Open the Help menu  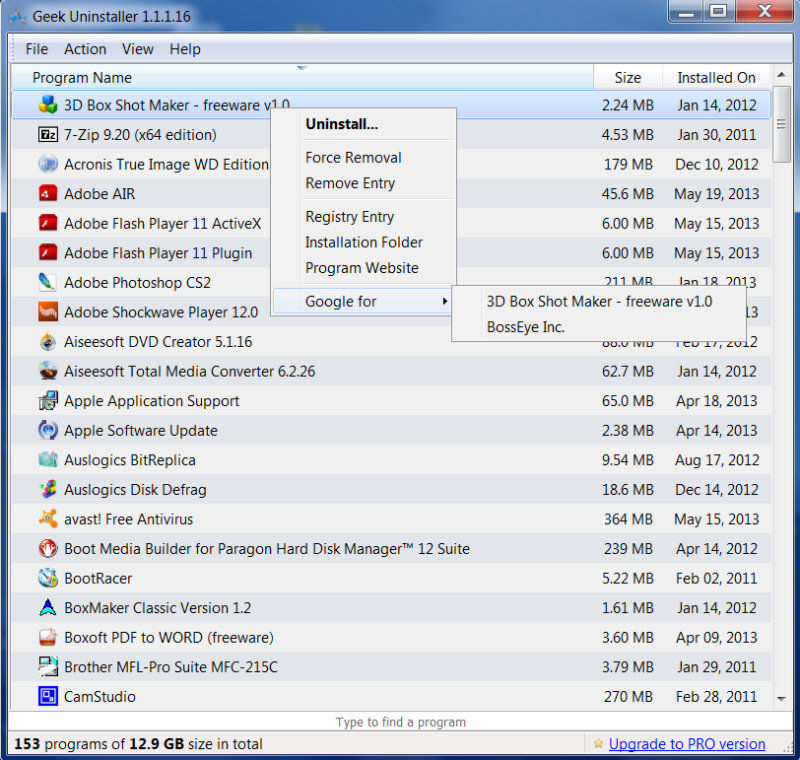185,49
